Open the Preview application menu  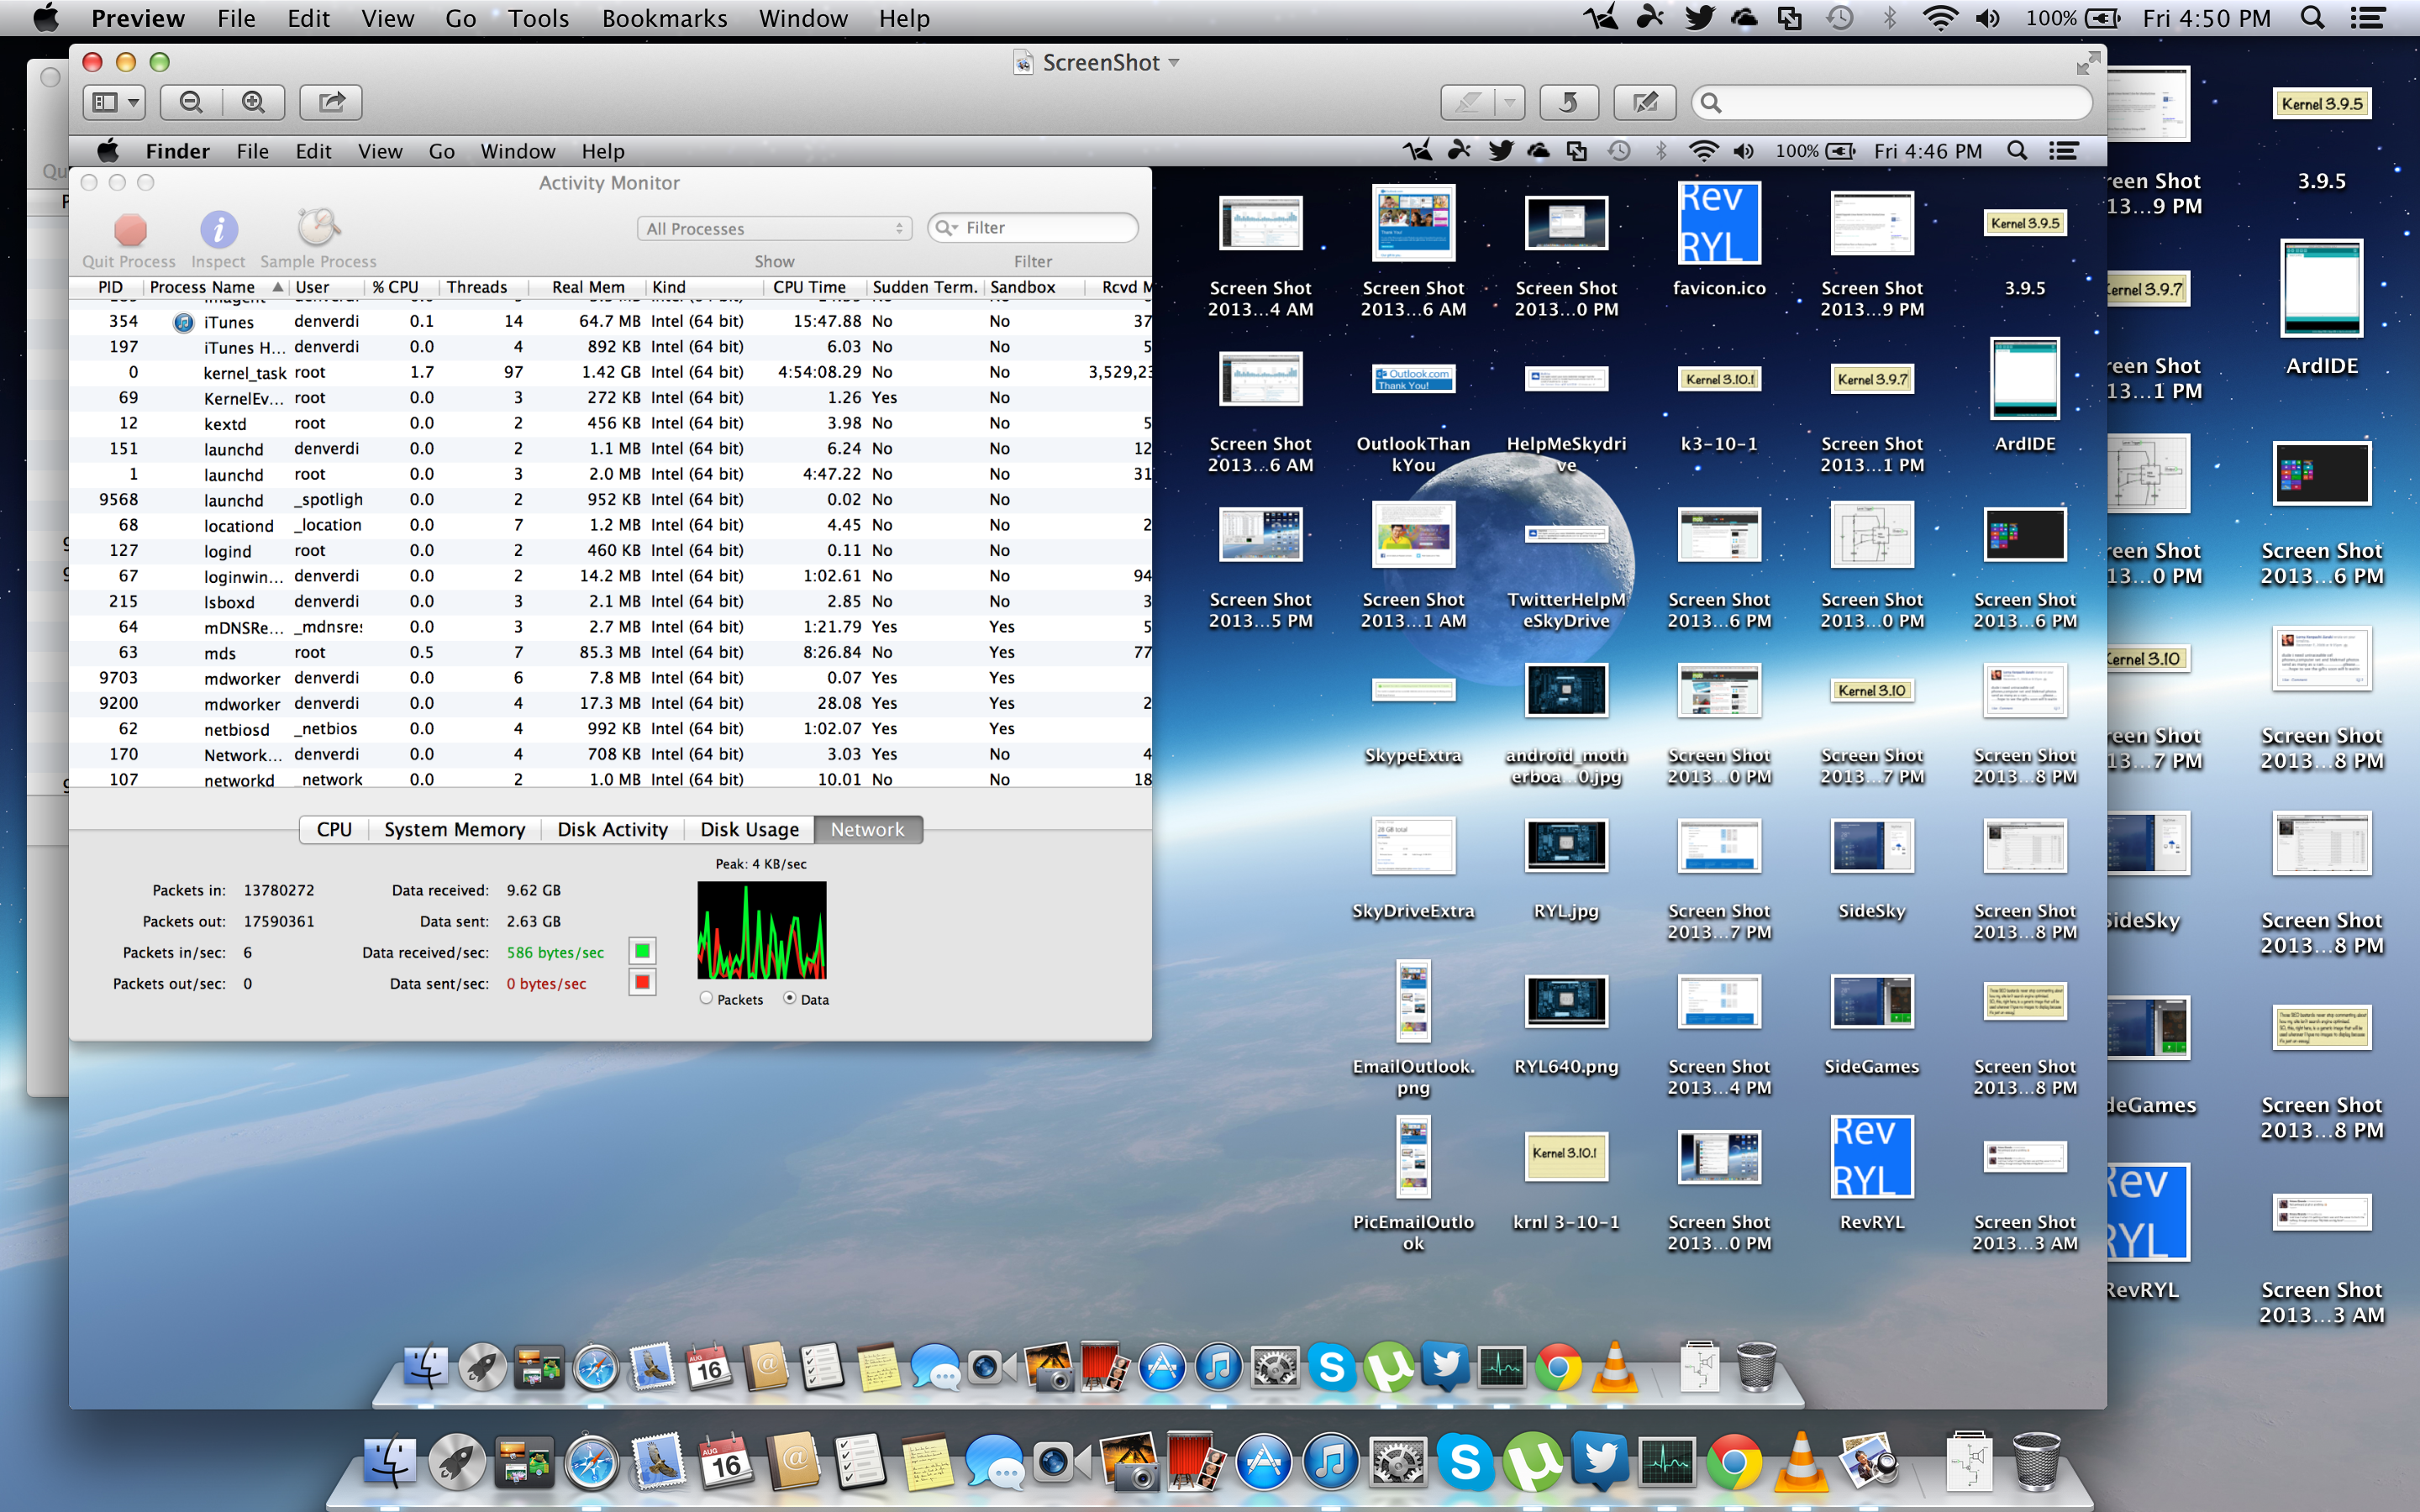pyautogui.click(x=138, y=18)
